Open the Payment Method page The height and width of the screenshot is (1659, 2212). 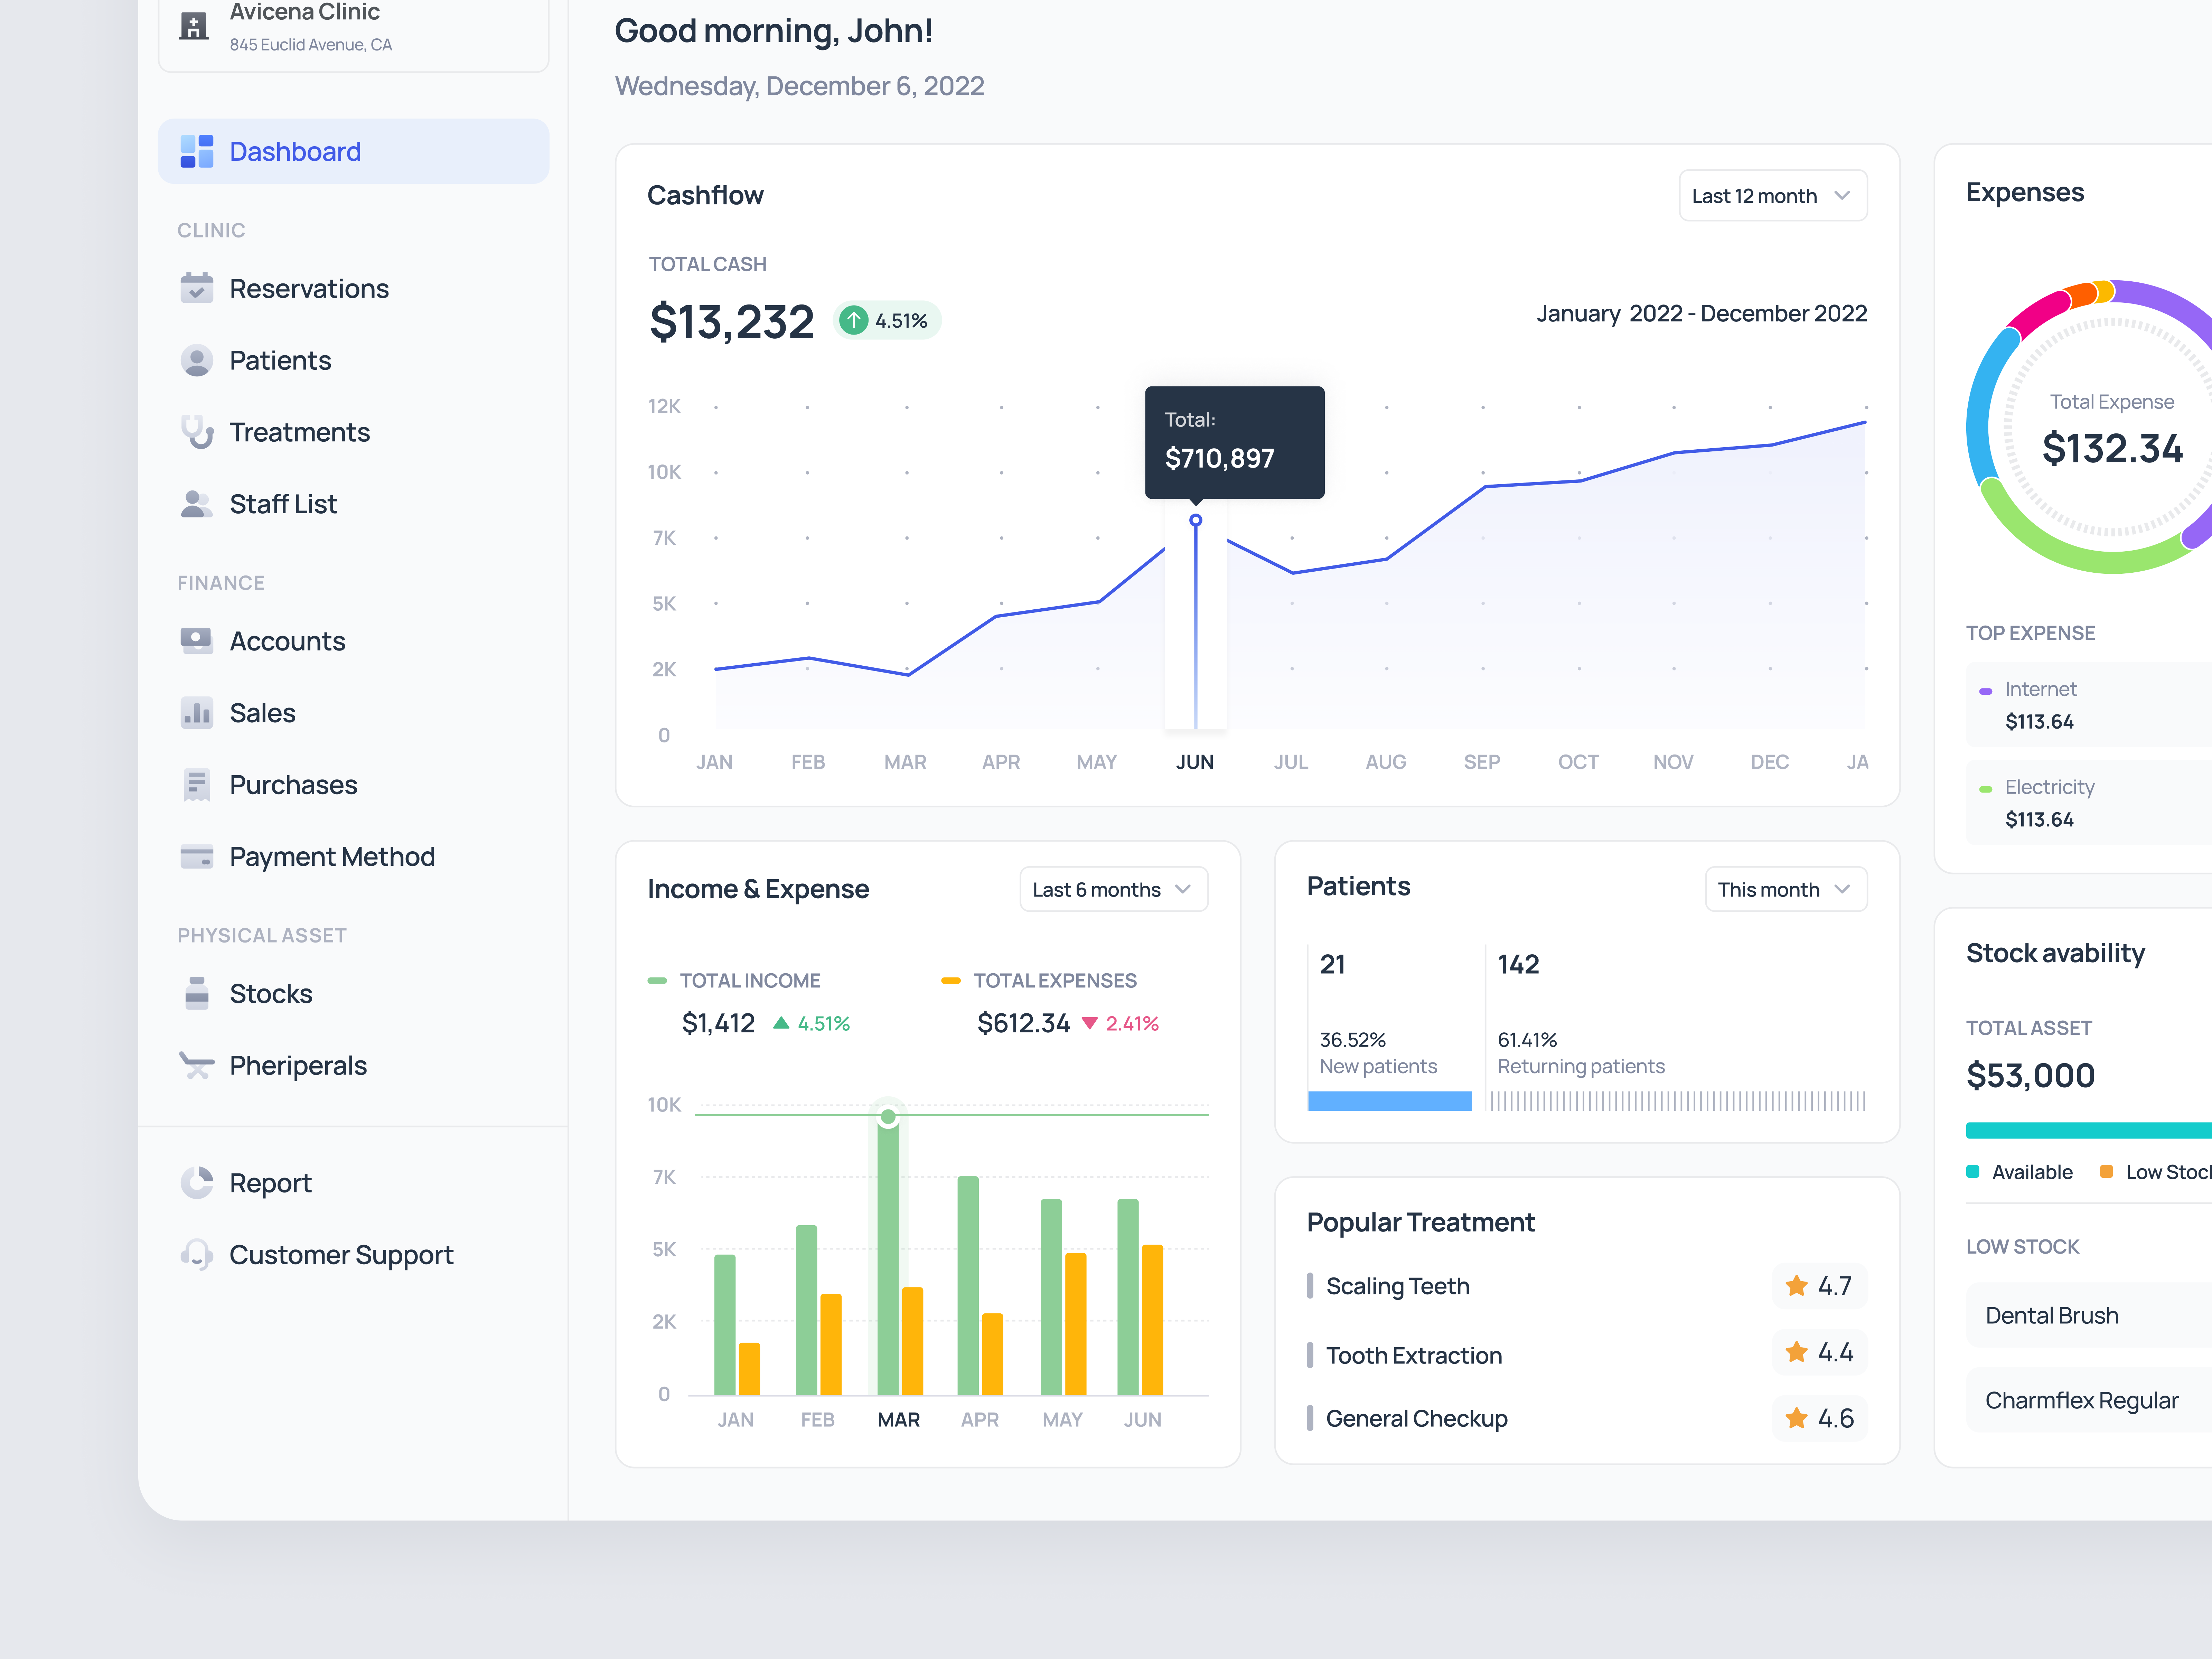tap(331, 856)
